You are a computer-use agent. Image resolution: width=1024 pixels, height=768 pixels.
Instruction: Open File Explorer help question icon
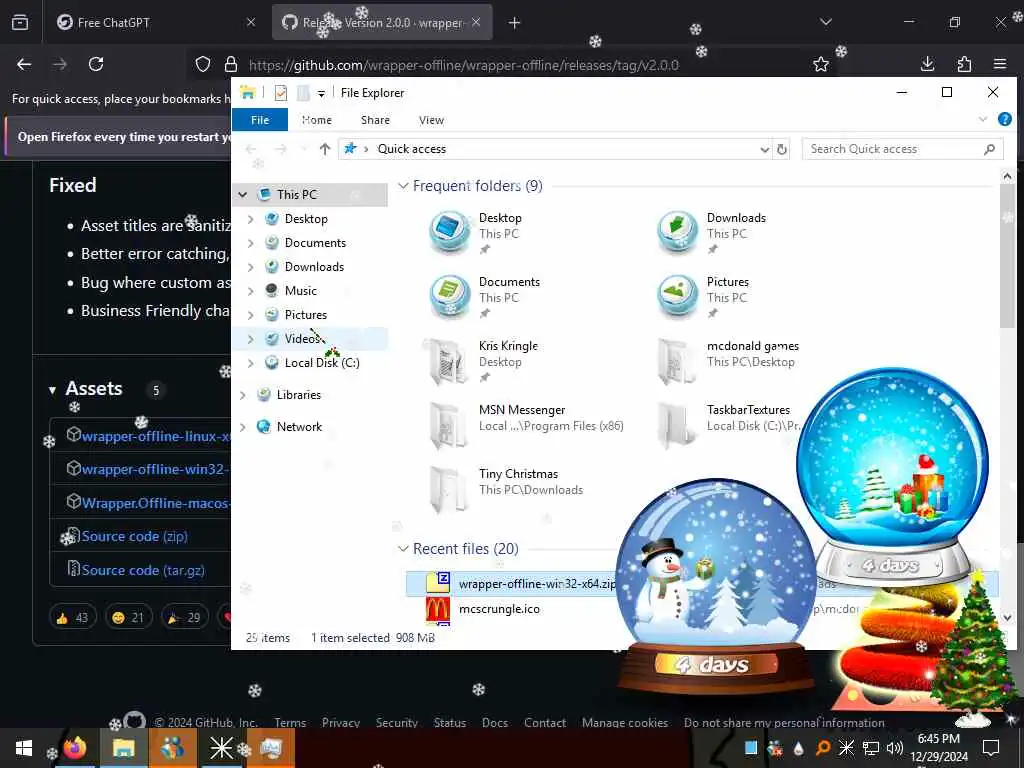coord(1005,119)
